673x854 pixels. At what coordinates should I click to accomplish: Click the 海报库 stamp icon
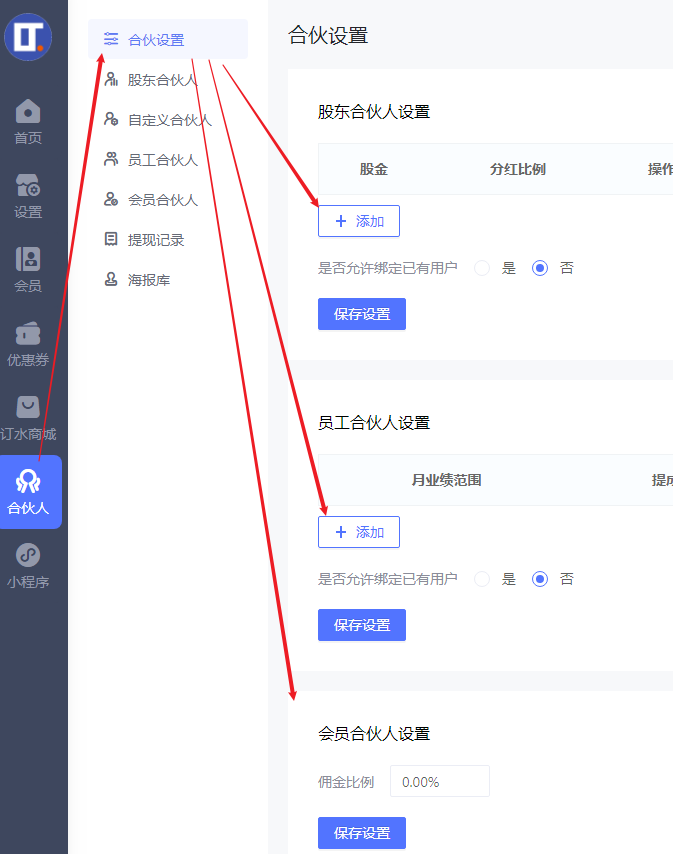click(x=111, y=279)
